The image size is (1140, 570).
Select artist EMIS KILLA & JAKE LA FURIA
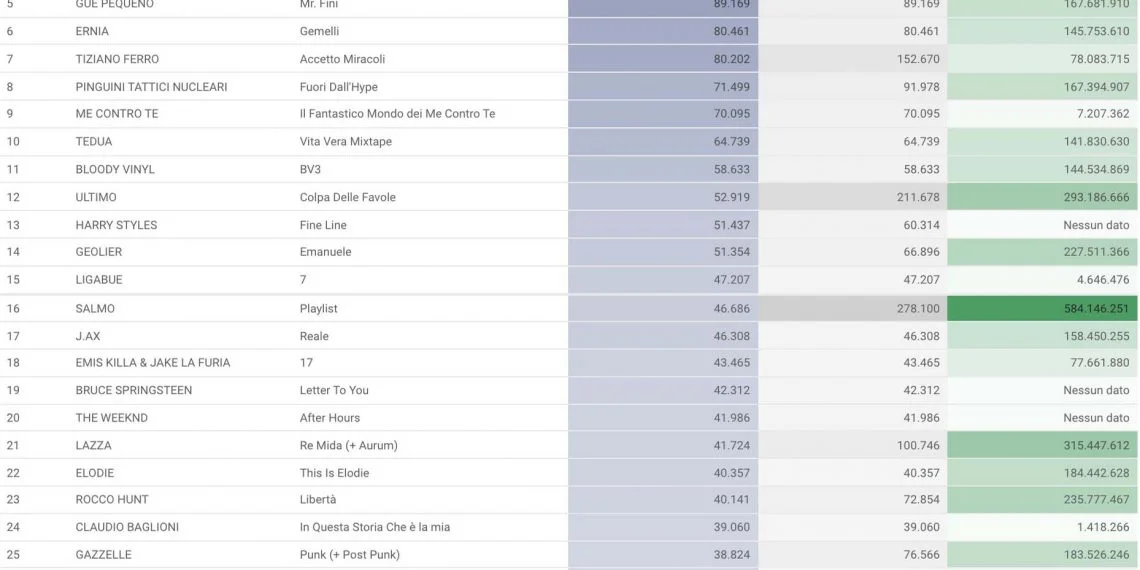(x=152, y=363)
